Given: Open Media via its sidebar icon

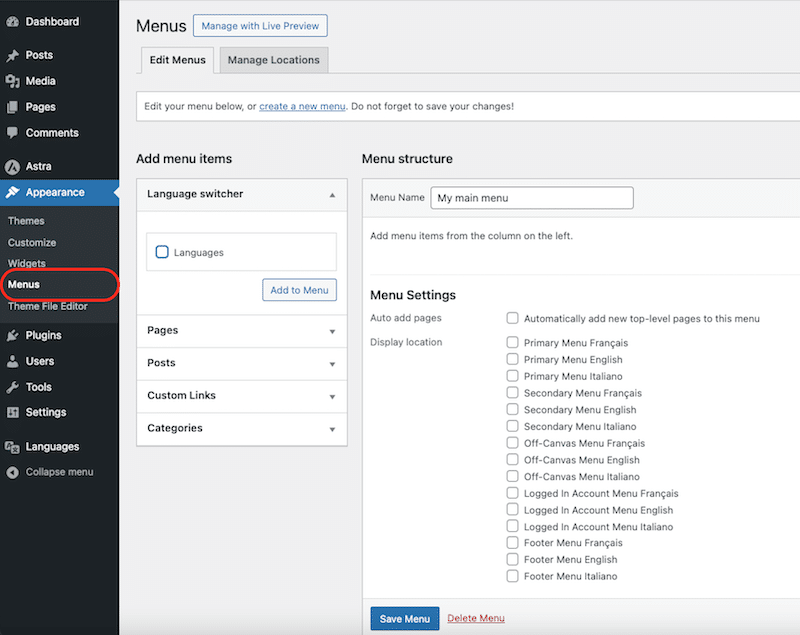Looking at the screenshot, I should [x=13, y=81].
